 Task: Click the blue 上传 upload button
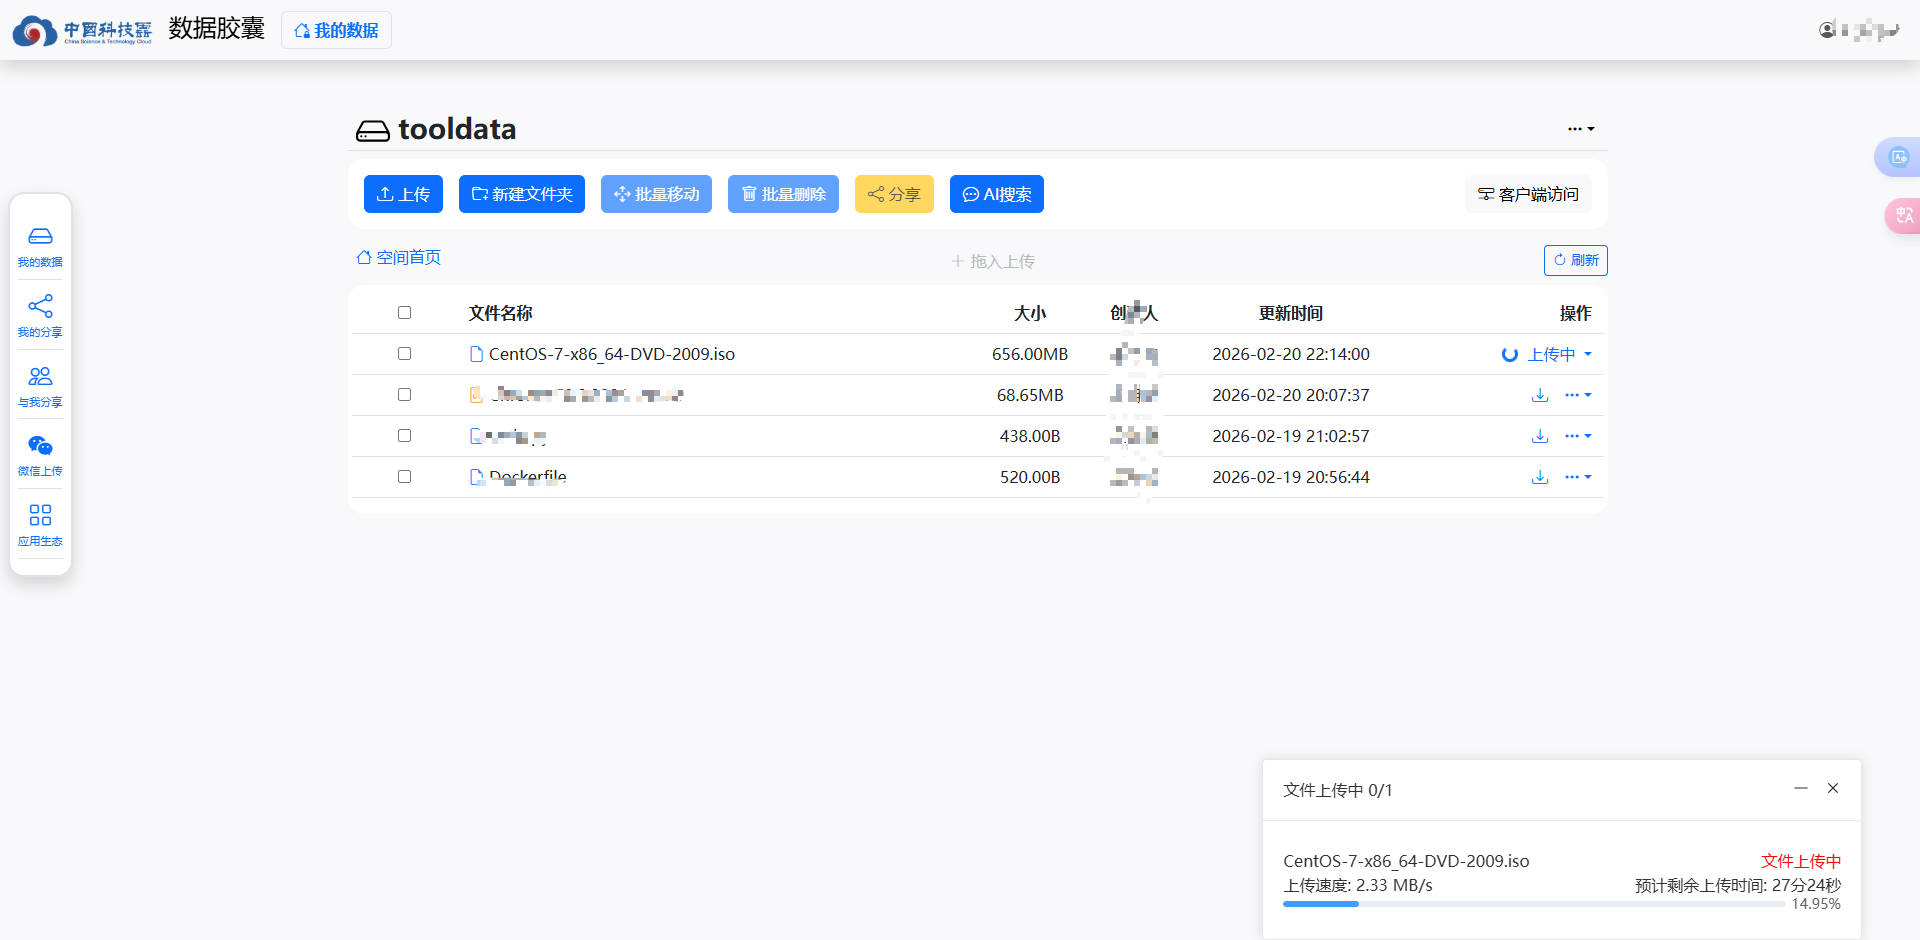[403, 194]
